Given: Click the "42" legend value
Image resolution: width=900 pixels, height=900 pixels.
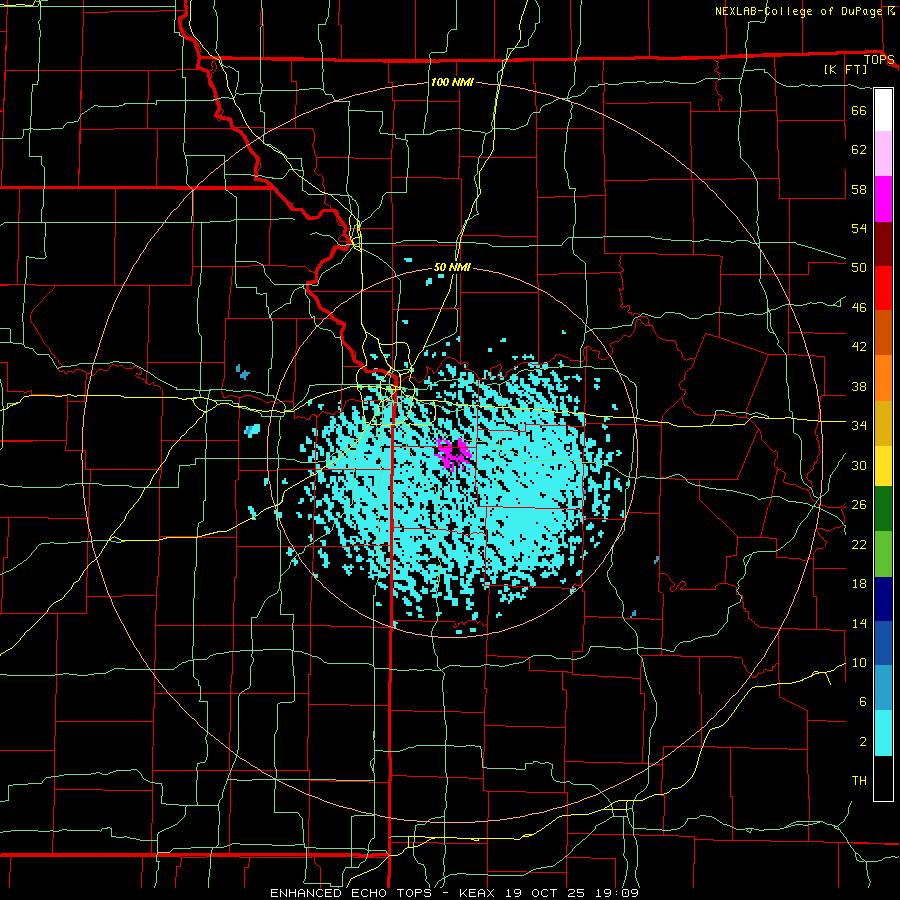Looking at the screenshot, I should 859,346.
